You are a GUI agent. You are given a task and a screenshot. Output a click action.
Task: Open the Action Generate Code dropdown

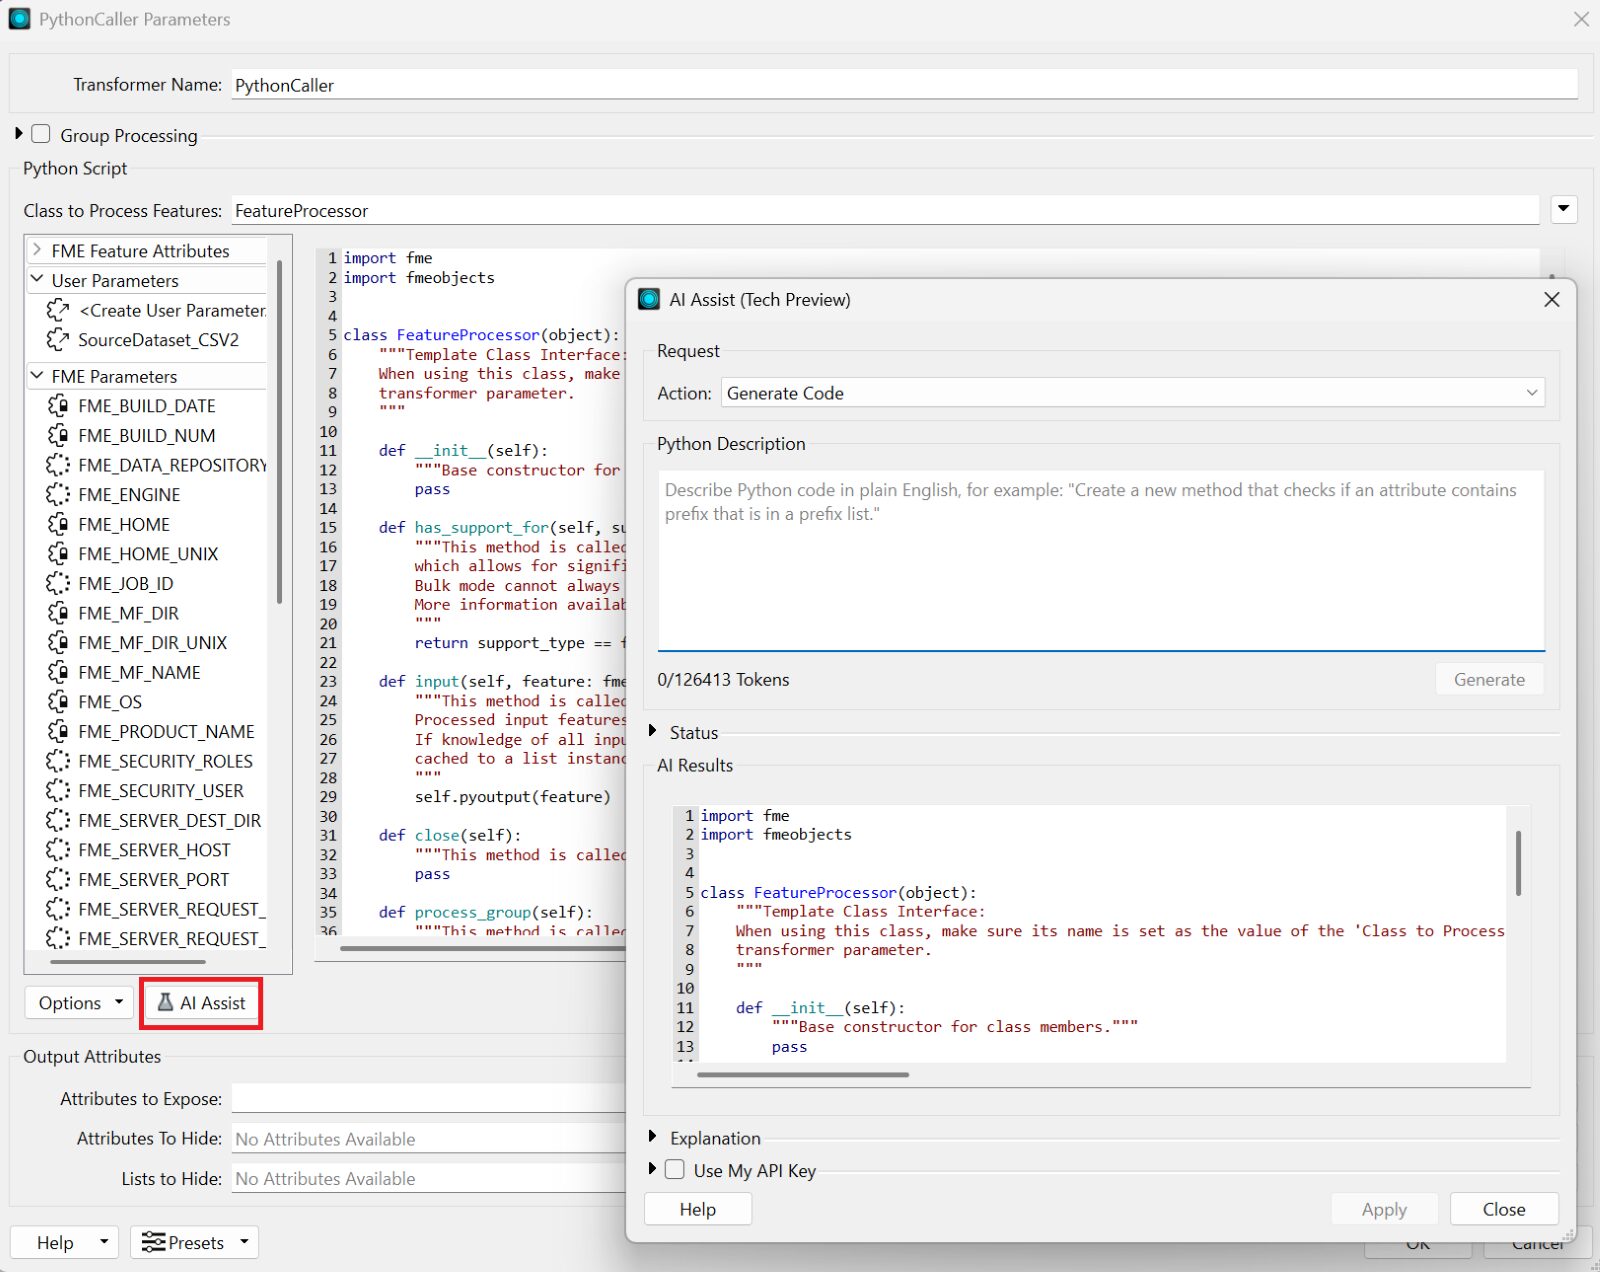(x=1132, y=393)
